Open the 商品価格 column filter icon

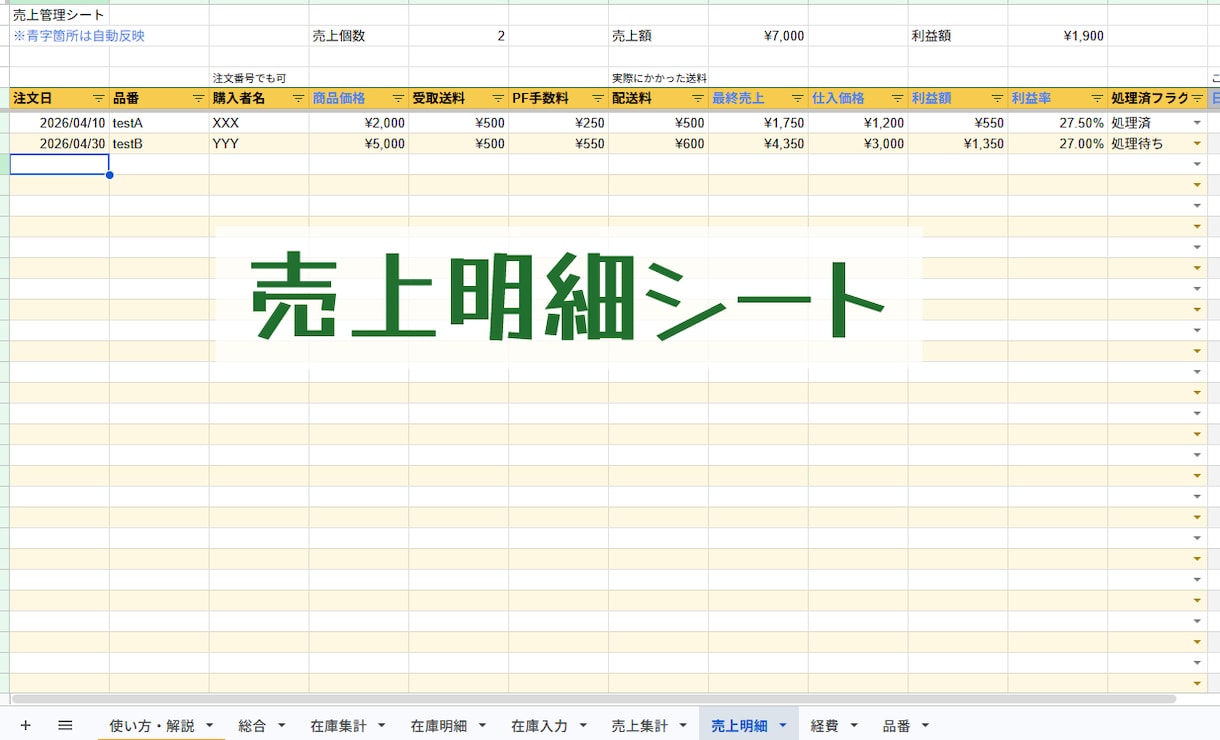(398, 98)
